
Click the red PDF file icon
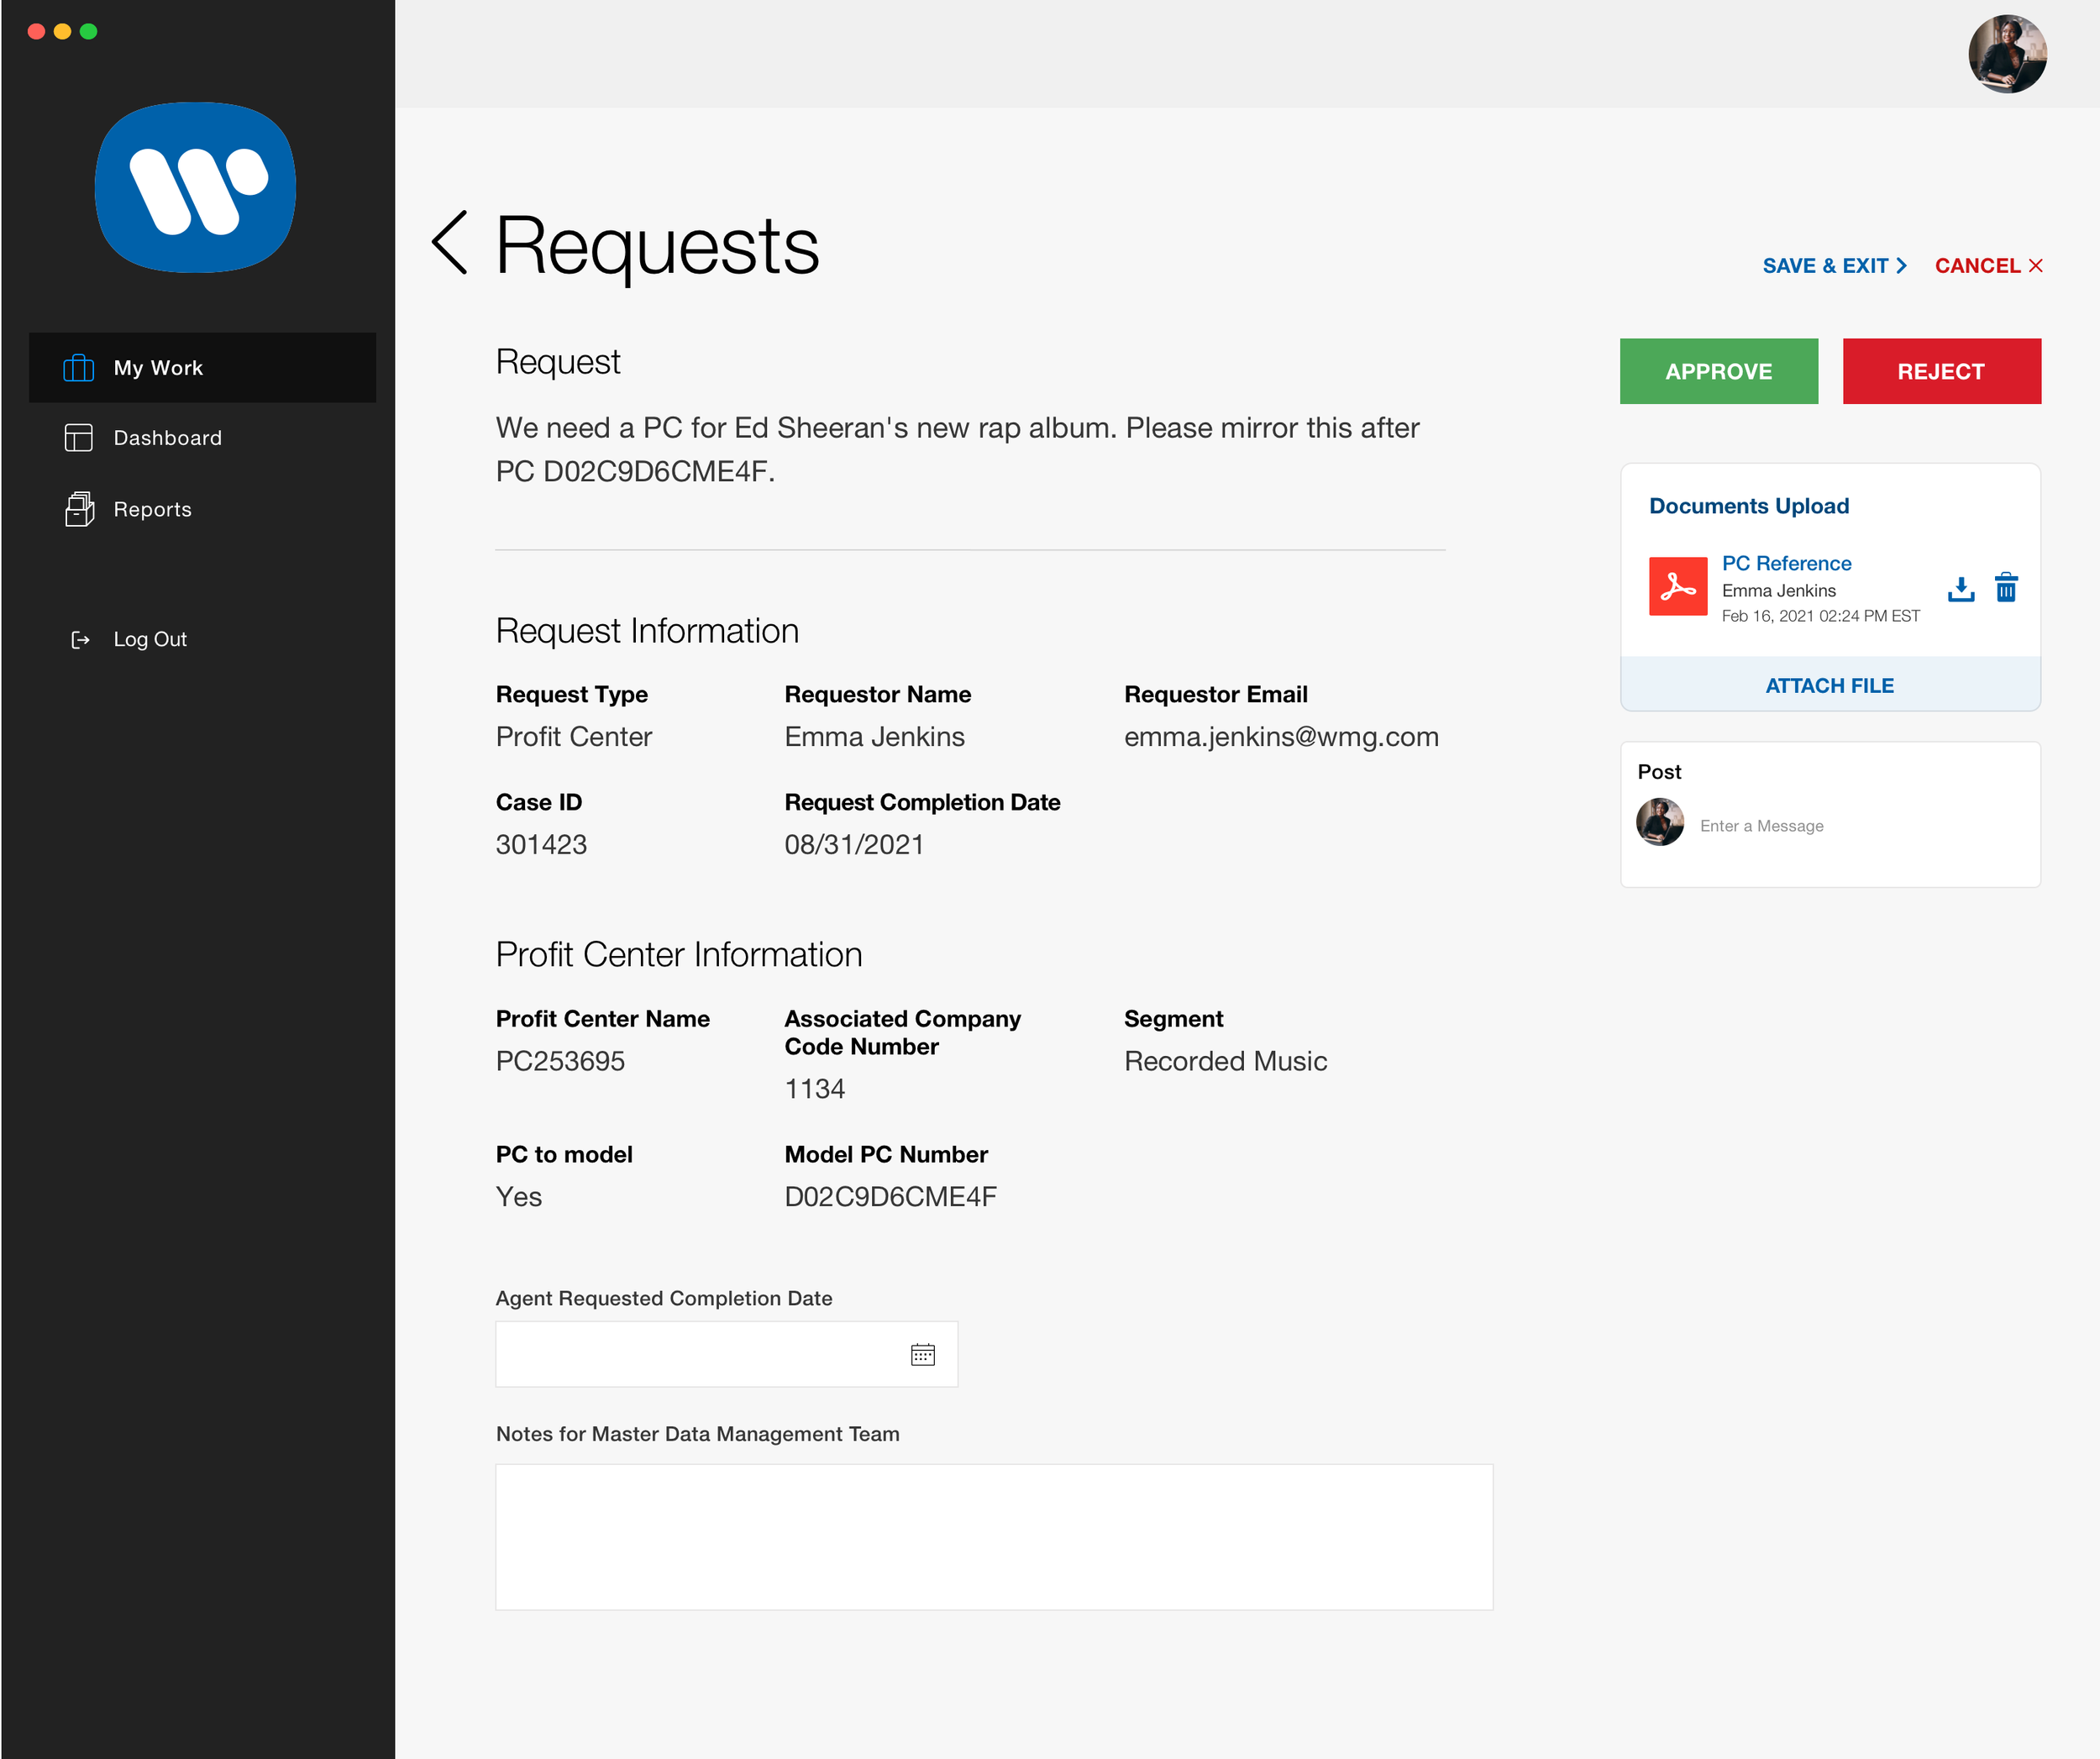[1677, 587]
